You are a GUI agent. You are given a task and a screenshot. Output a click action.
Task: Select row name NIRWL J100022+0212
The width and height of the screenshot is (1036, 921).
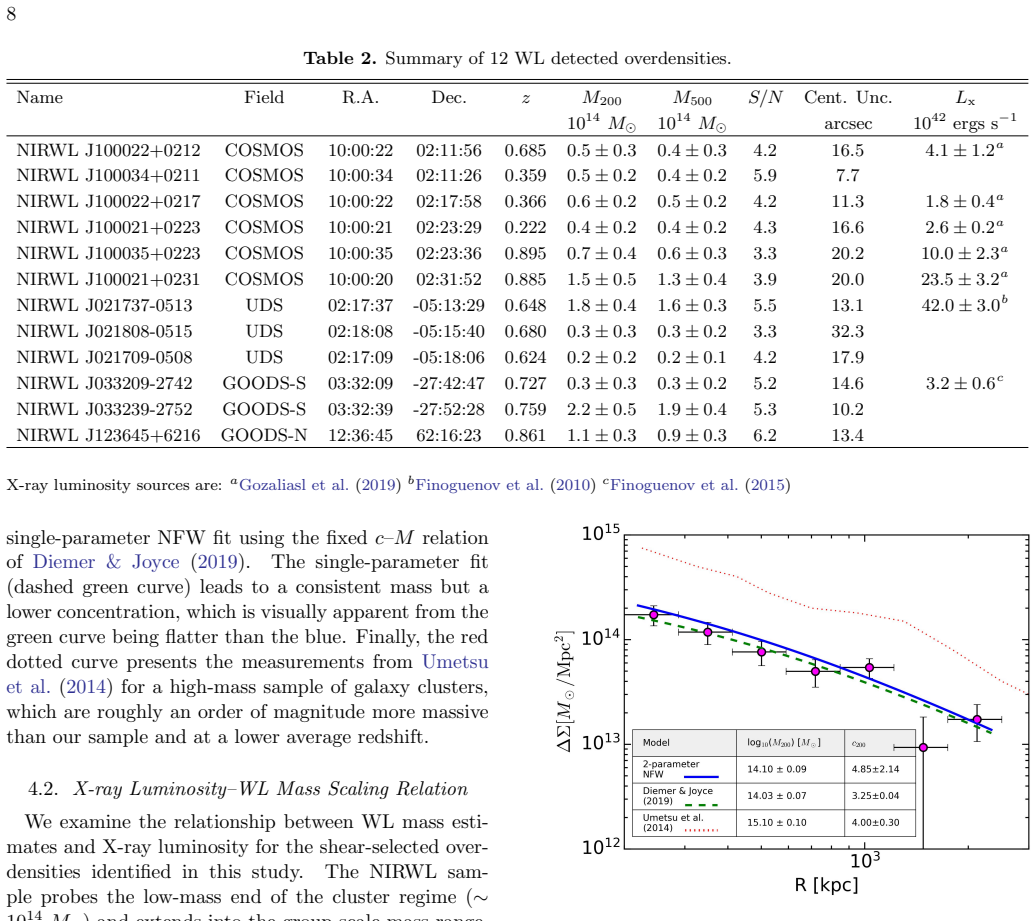point(108,150)
